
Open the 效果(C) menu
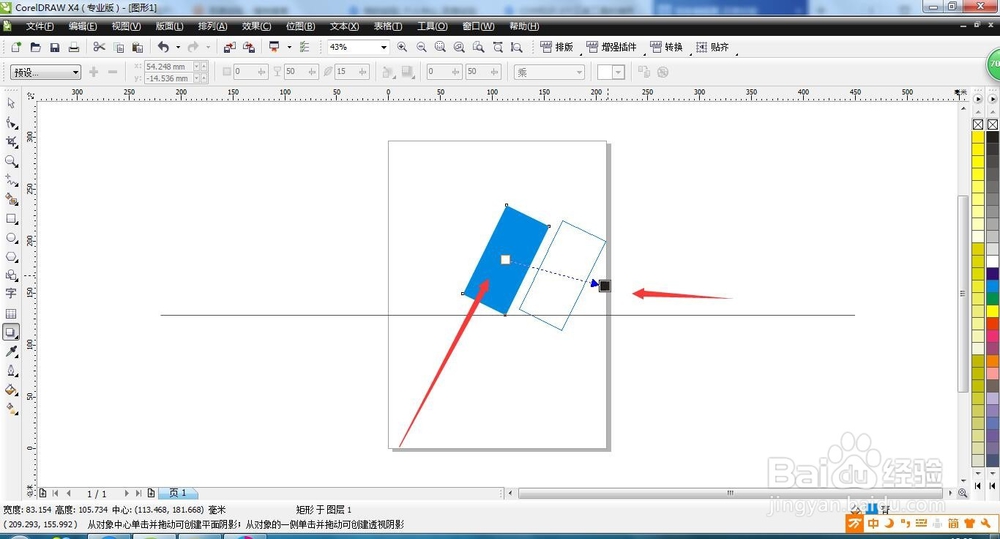point(256,26)
